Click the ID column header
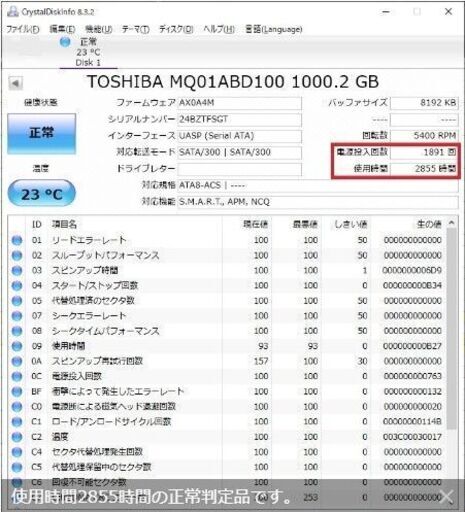This screenshot has width=465, height=512. (x=37, y=224)
